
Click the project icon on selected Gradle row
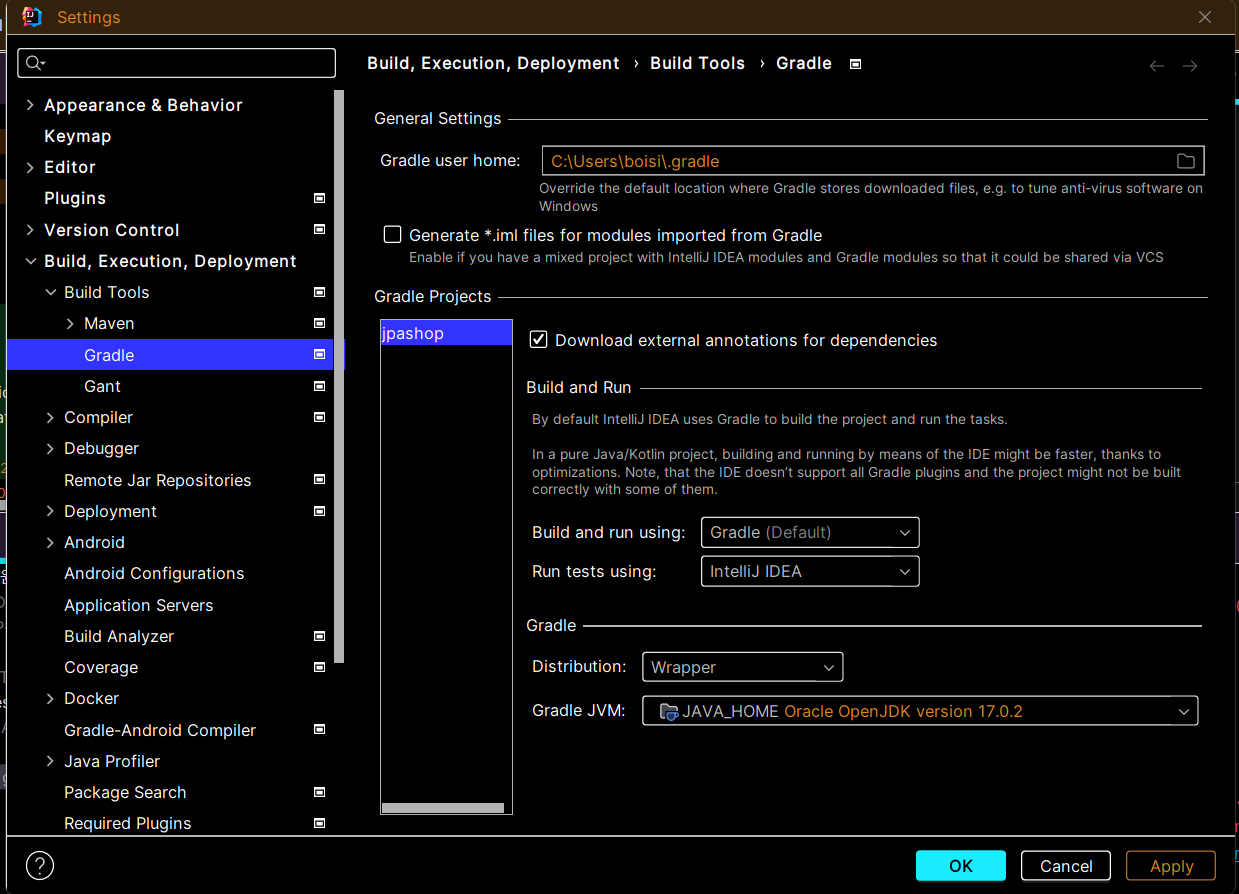[x=320, y=354]
